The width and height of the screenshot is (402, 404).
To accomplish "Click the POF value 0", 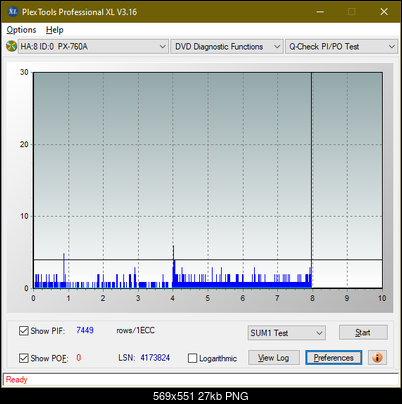I will click(79, 358).
